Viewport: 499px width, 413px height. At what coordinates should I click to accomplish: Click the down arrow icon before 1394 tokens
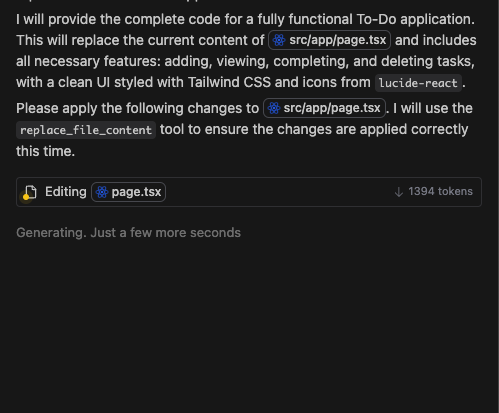point(399,192)
